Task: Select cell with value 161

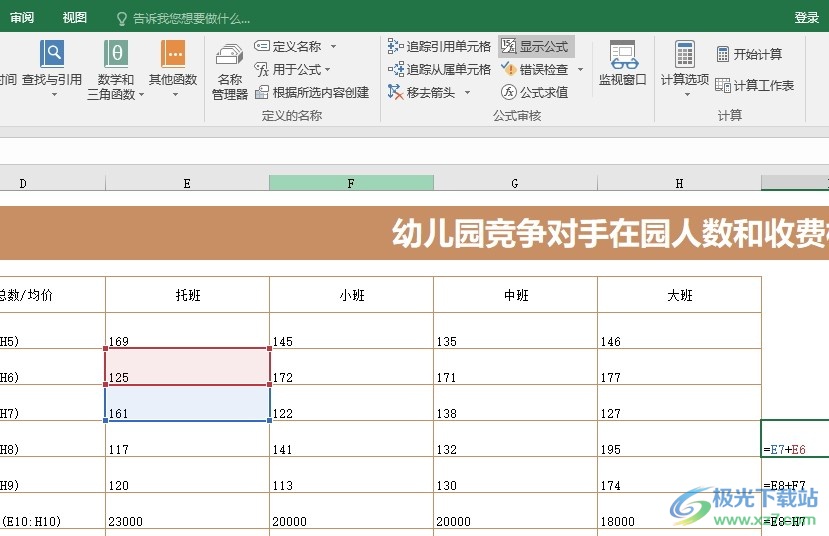Action: [x=187, y=403]
